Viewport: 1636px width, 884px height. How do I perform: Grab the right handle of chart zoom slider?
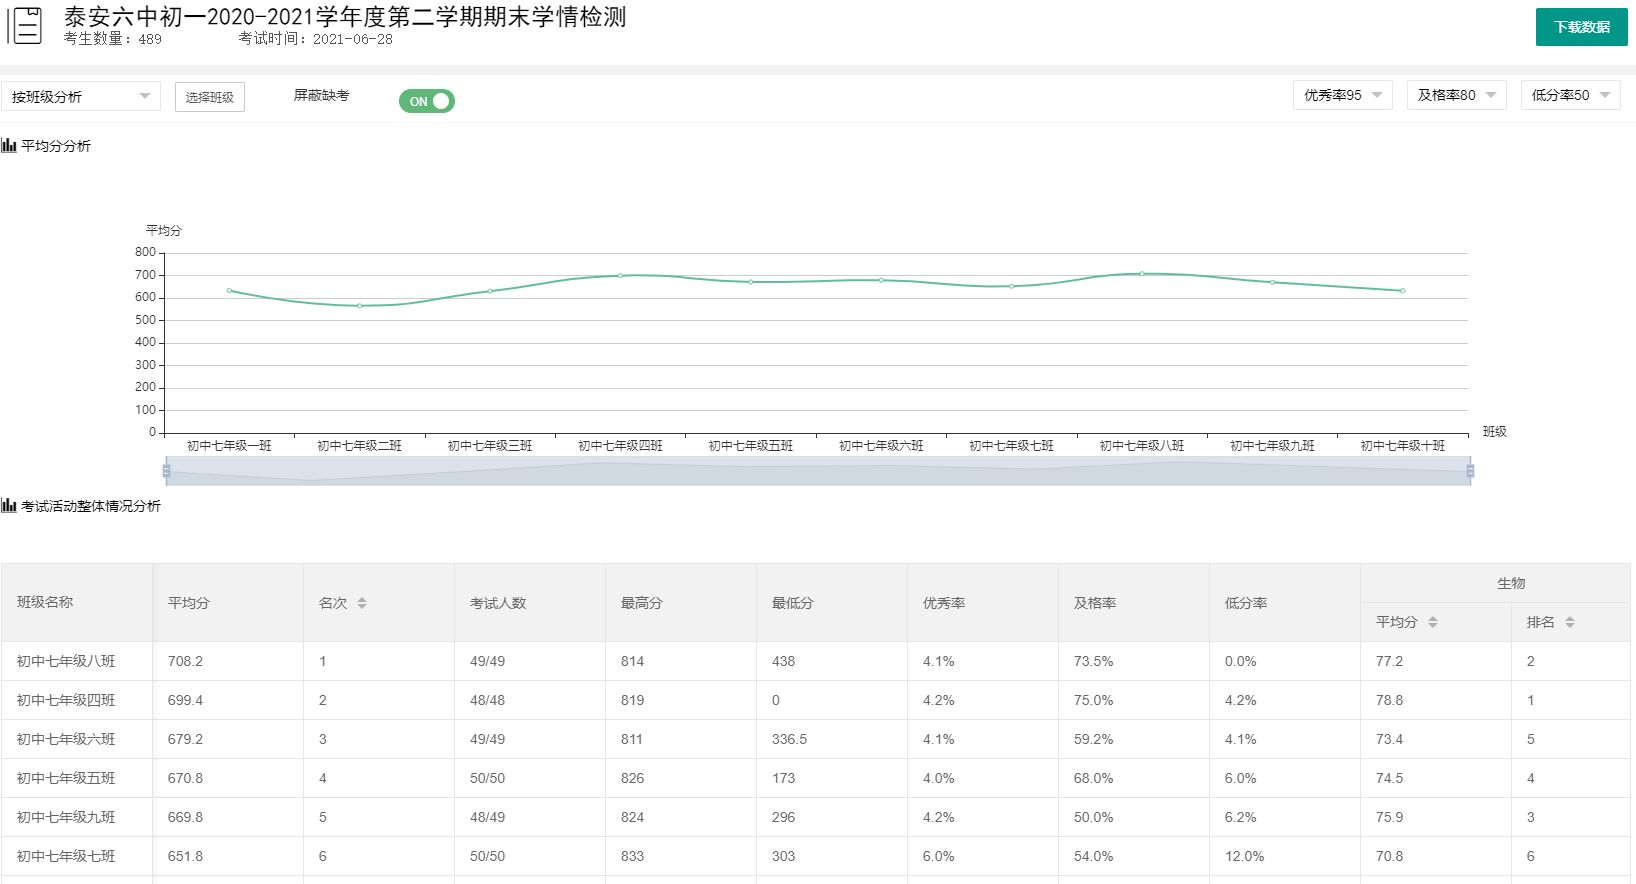pyautogui.click(x=1470, y=471)
